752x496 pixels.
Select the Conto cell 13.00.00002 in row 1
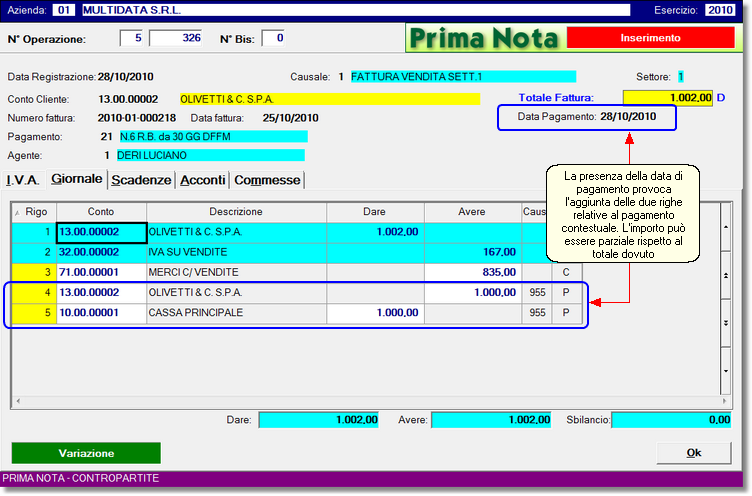pyautogui.click(x=101, y=232)
